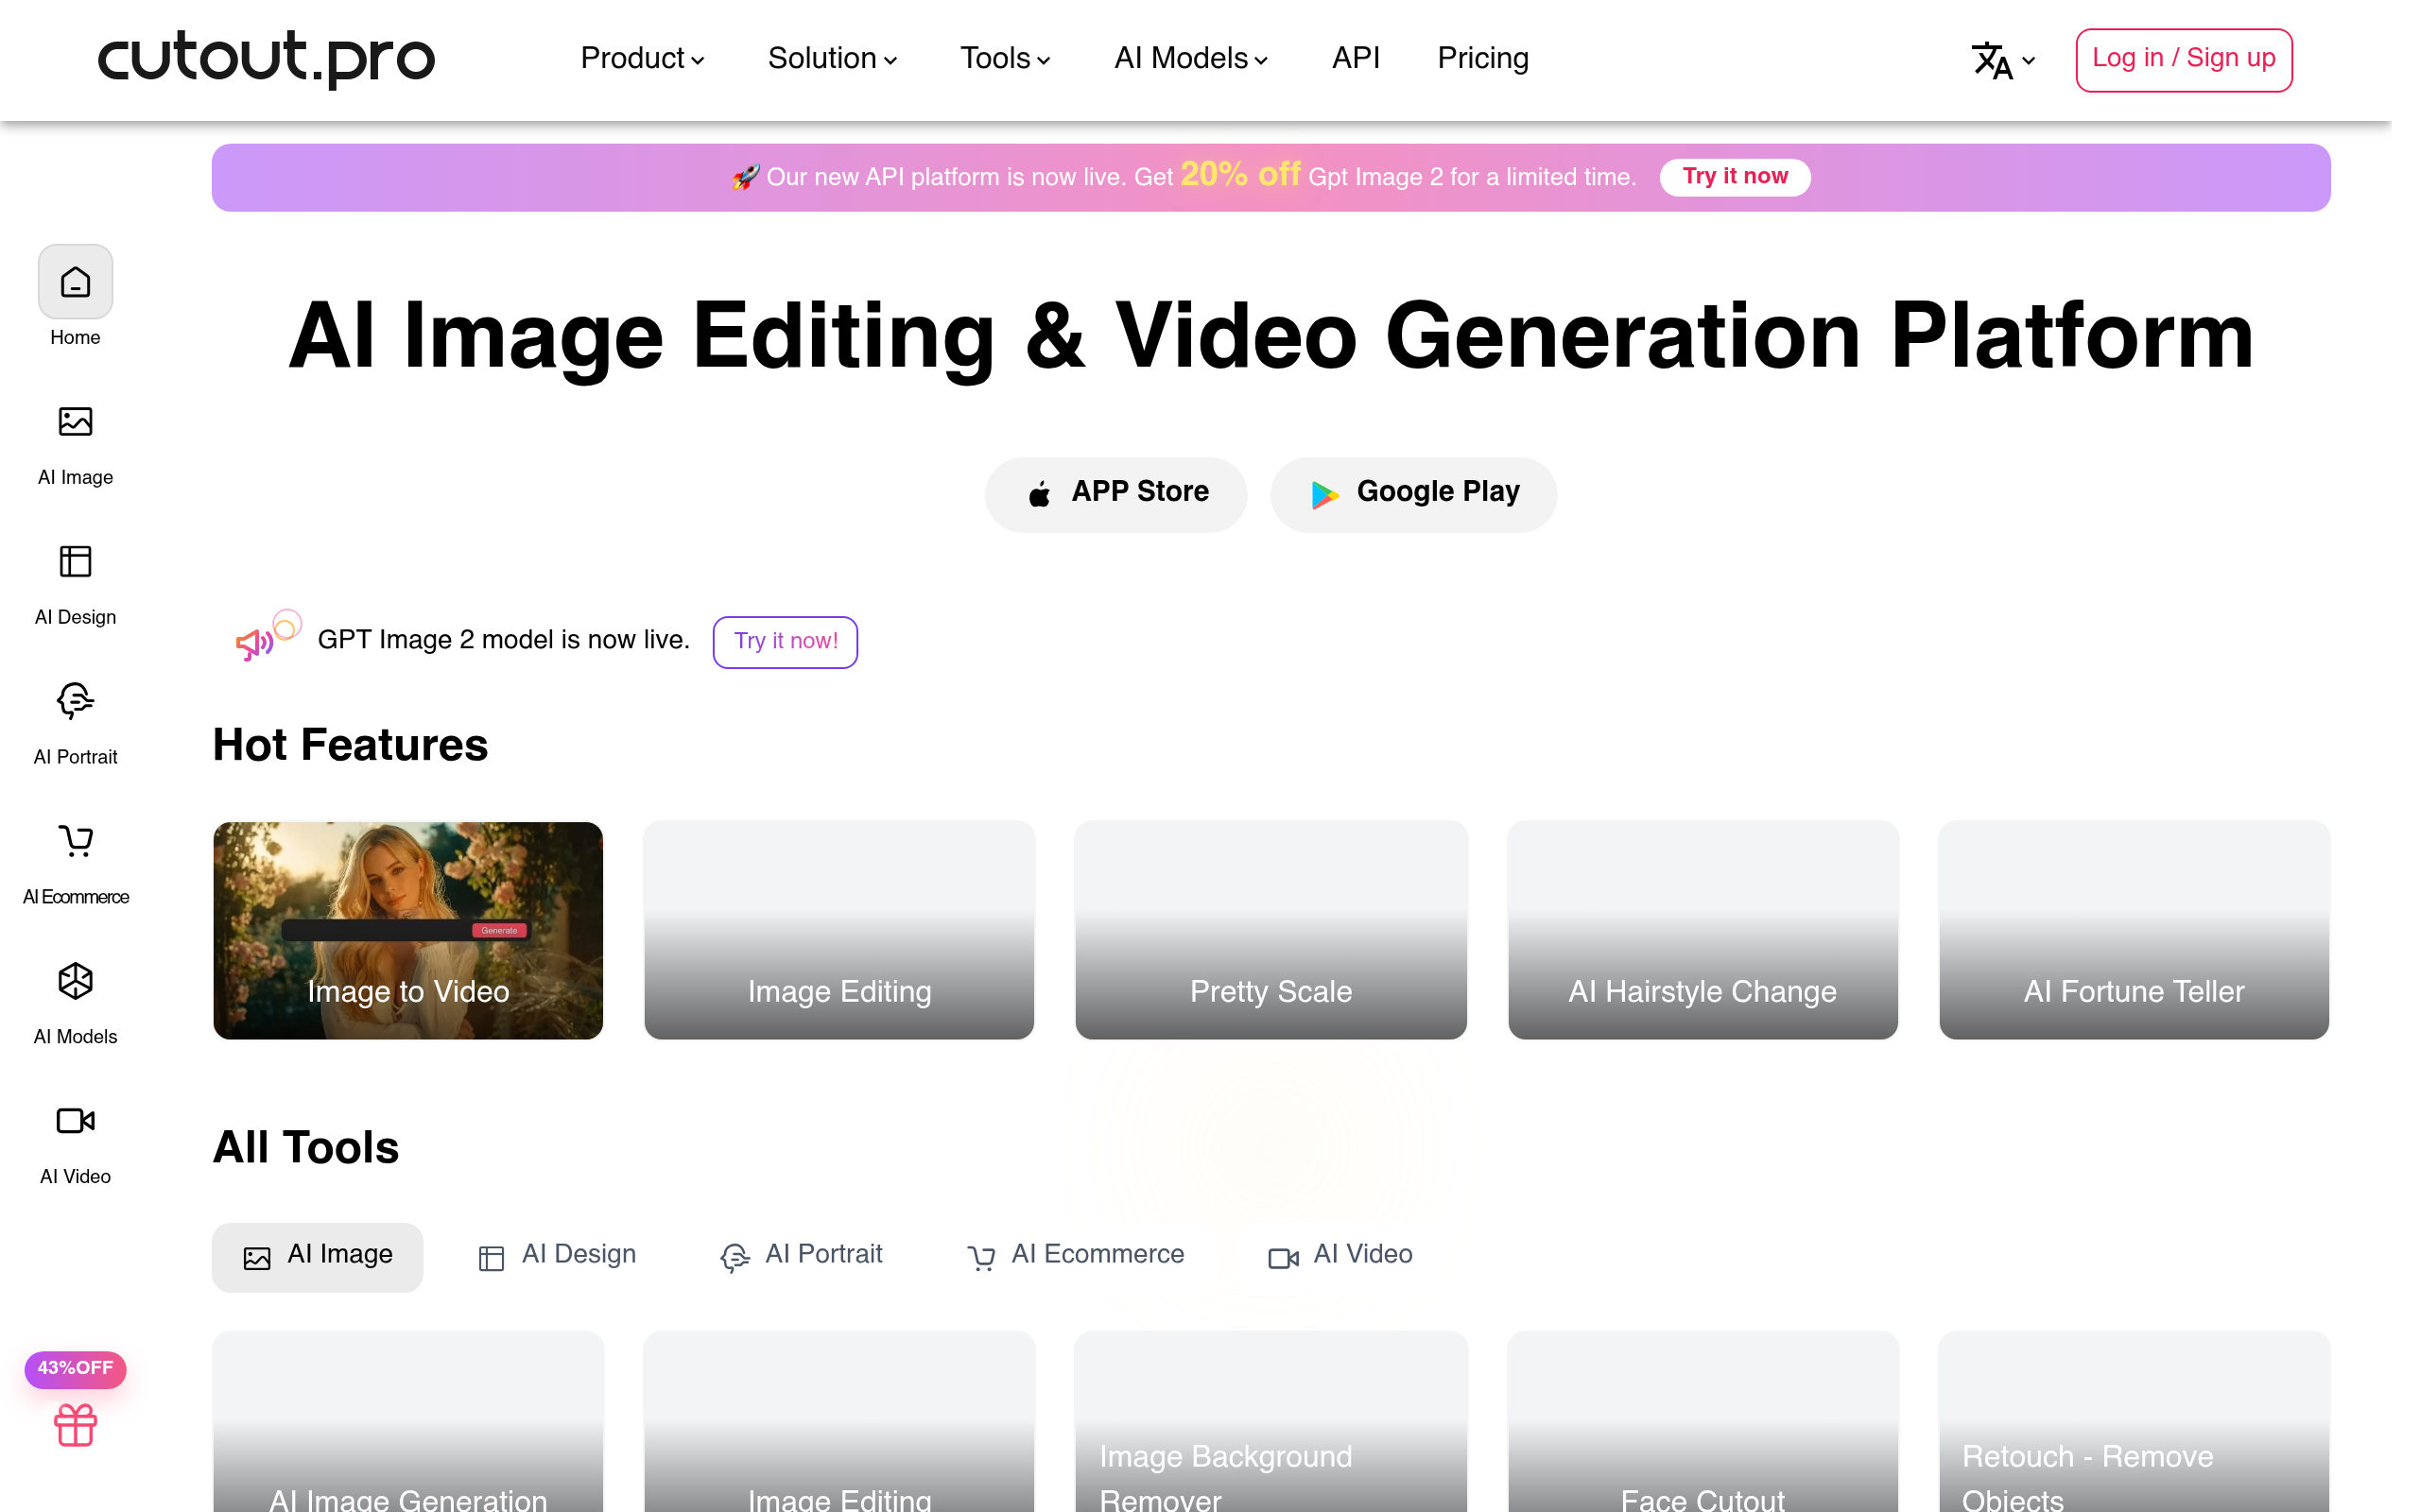2420x1512 pixels.
Task: Expand the Tools dropdown menu
Action: [x=1005, y=59]
